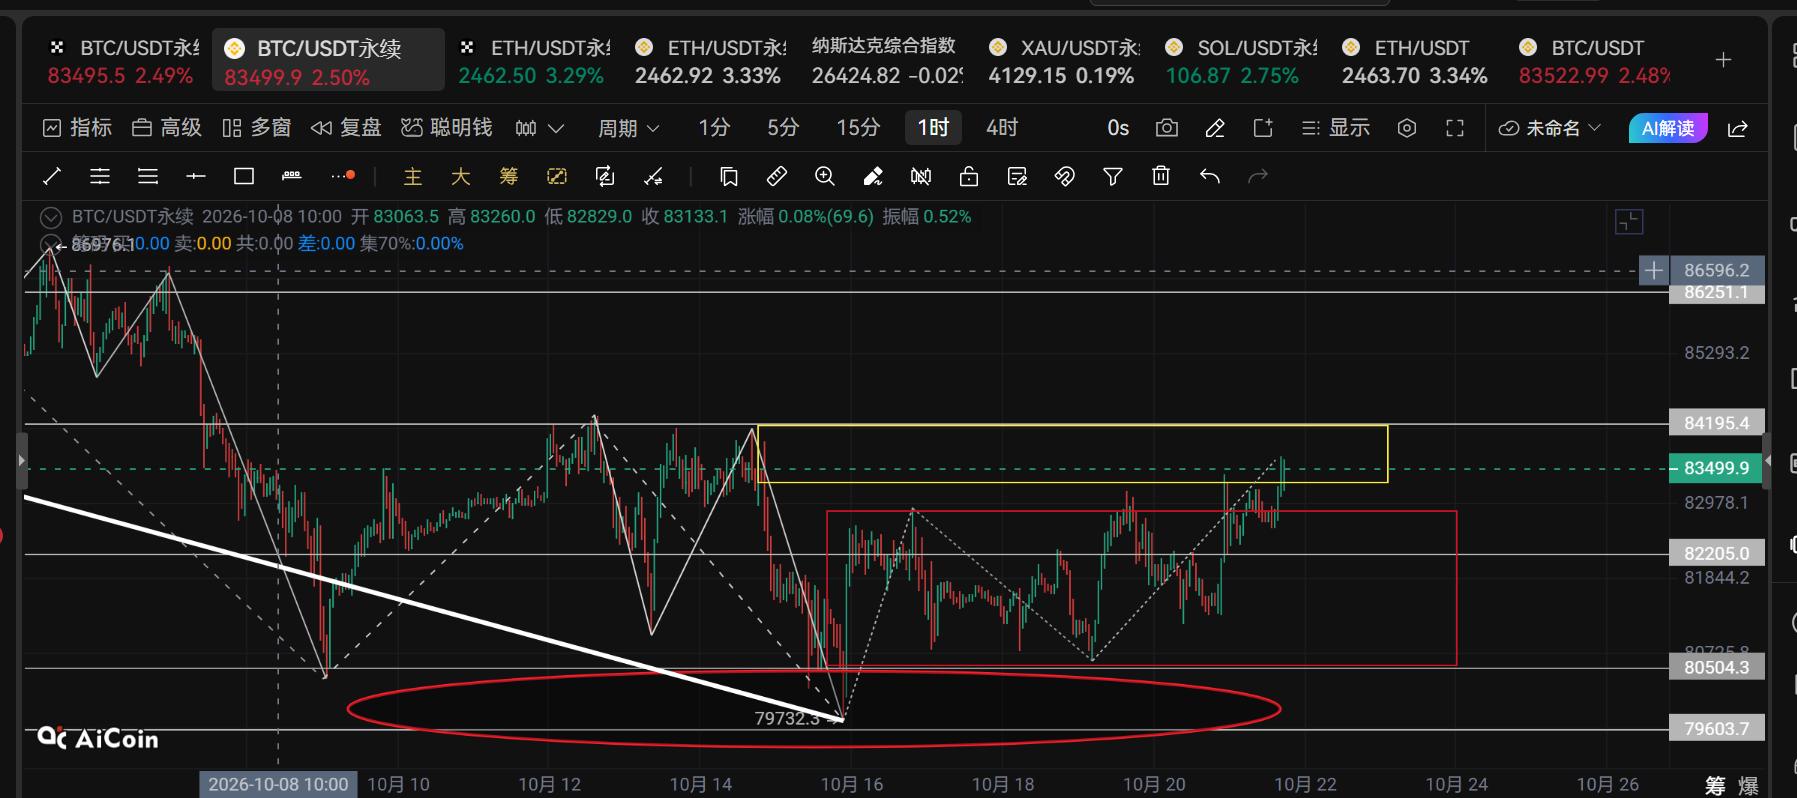Open the ruler measurement tool
This screenshot has height=798, width=1797.
click(x=777, y=177)
